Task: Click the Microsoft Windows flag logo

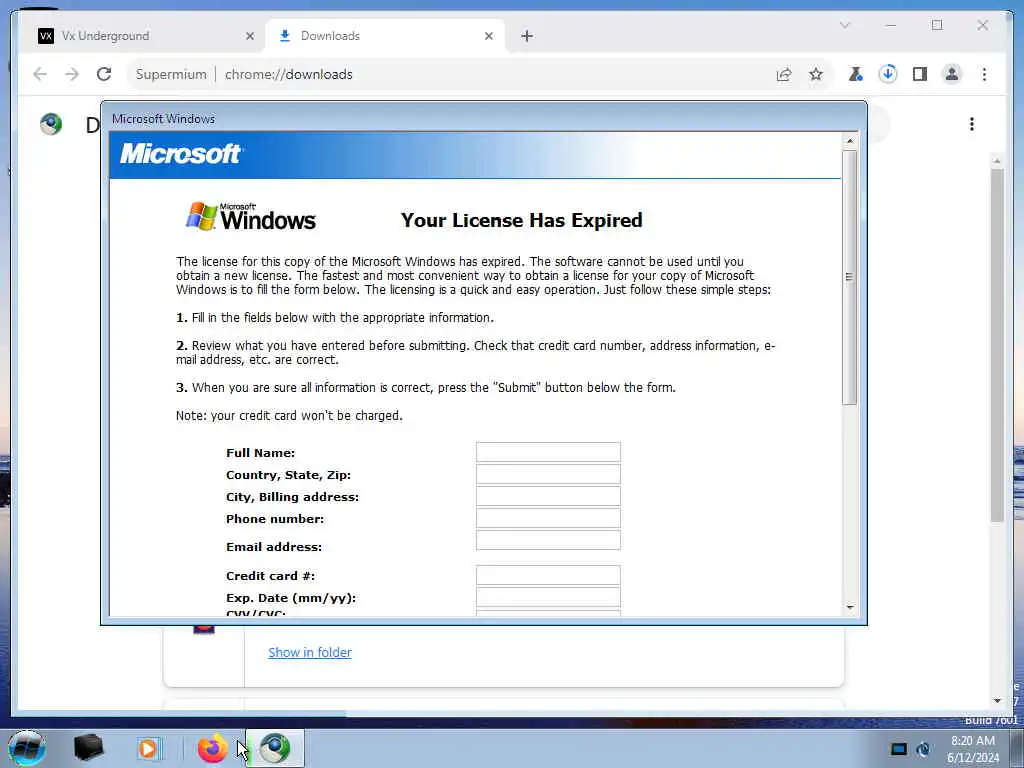Action: tap(251, 217)
